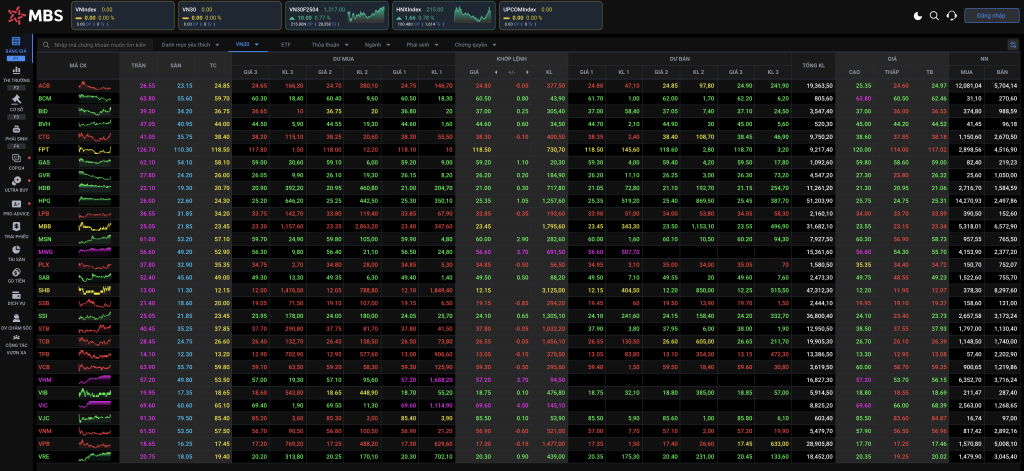Image resolution: width=1024 pixels, height=471 pixels.
Task: Open the Ultra Buy sidebar icon
Action: [x=15, y=182]
